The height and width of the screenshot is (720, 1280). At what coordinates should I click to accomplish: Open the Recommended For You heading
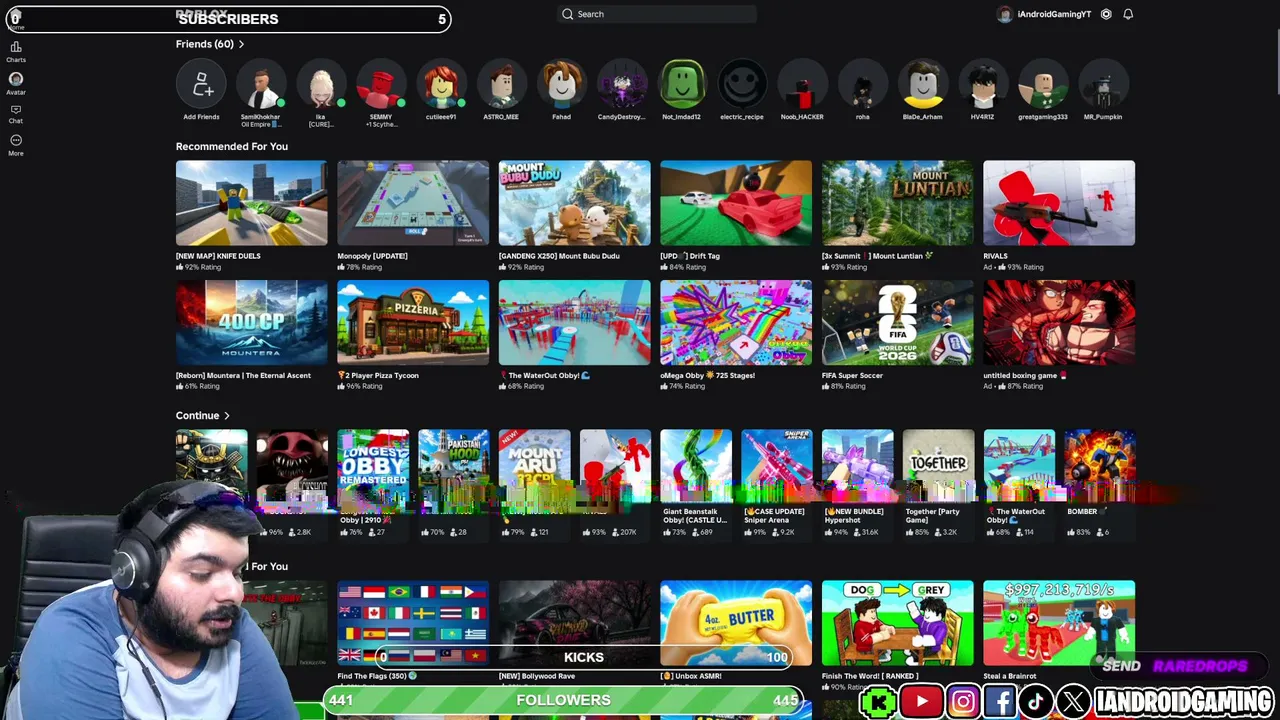point(232,146)
